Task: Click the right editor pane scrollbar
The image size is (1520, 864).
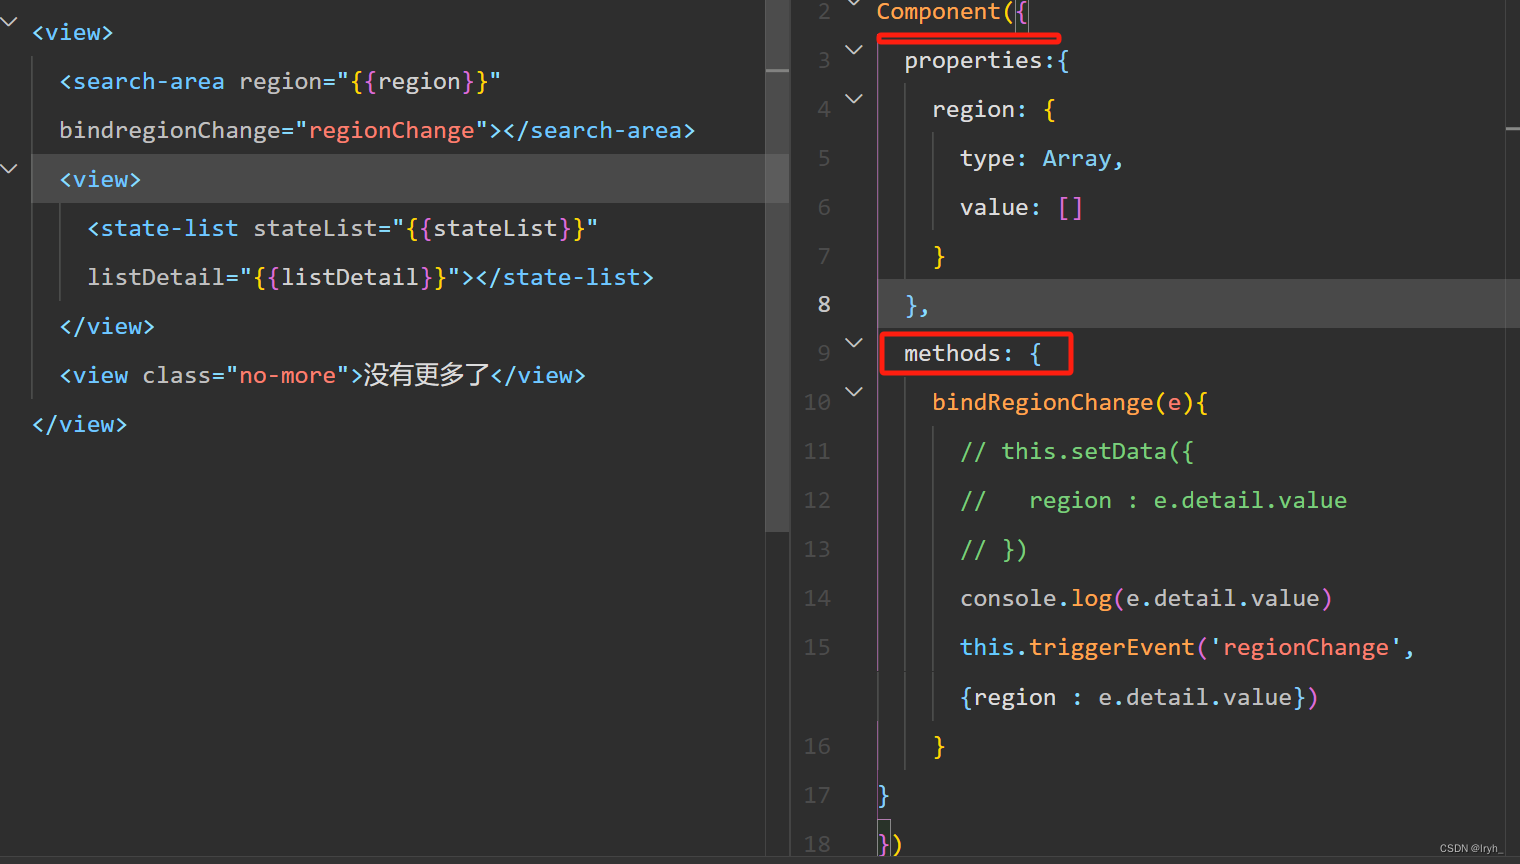Action: [1512, 128]
